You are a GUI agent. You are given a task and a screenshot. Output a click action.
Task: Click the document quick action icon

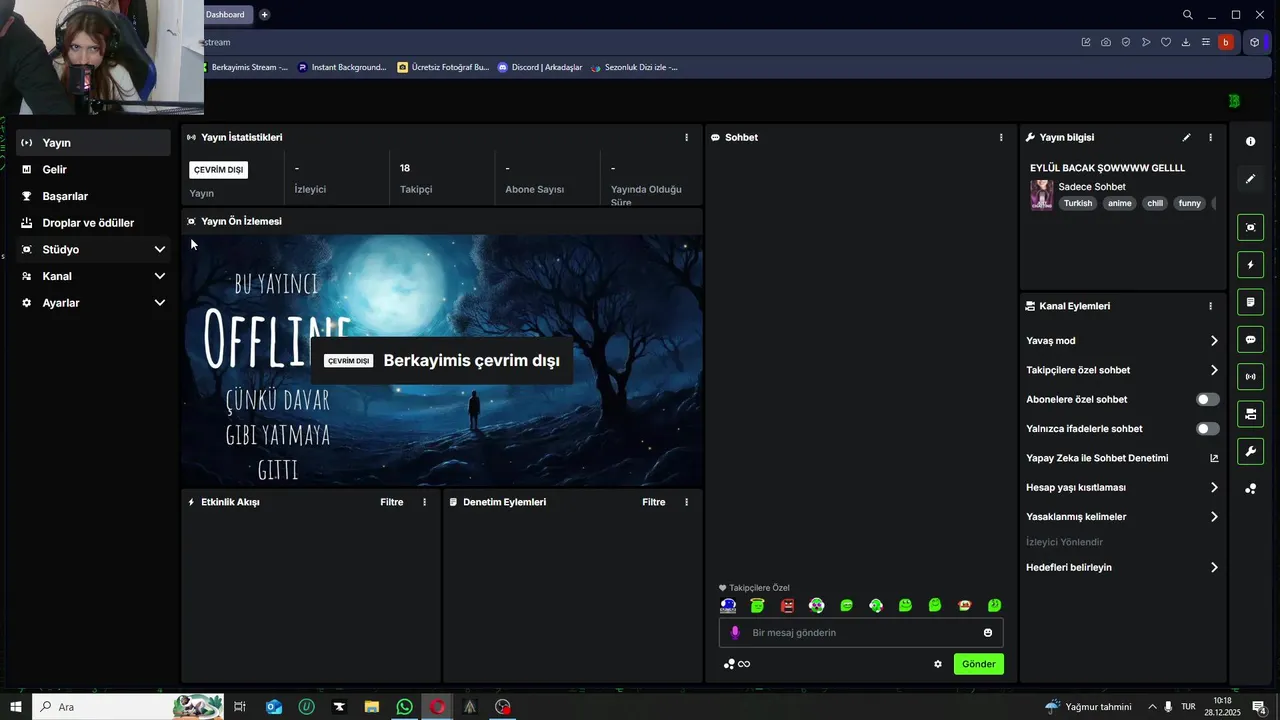(x=1250, y=302)
